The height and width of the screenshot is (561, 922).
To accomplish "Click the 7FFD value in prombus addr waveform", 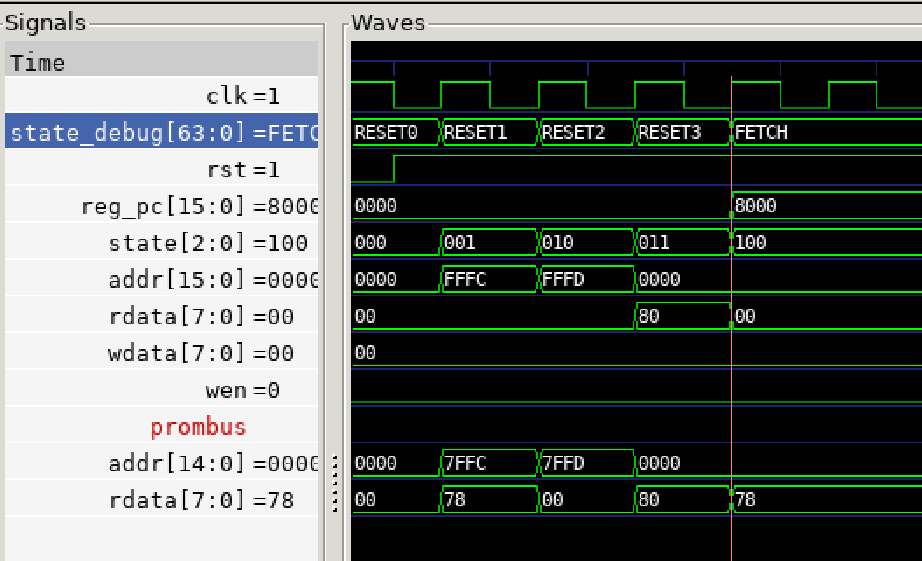I will (x=563, y=463).
